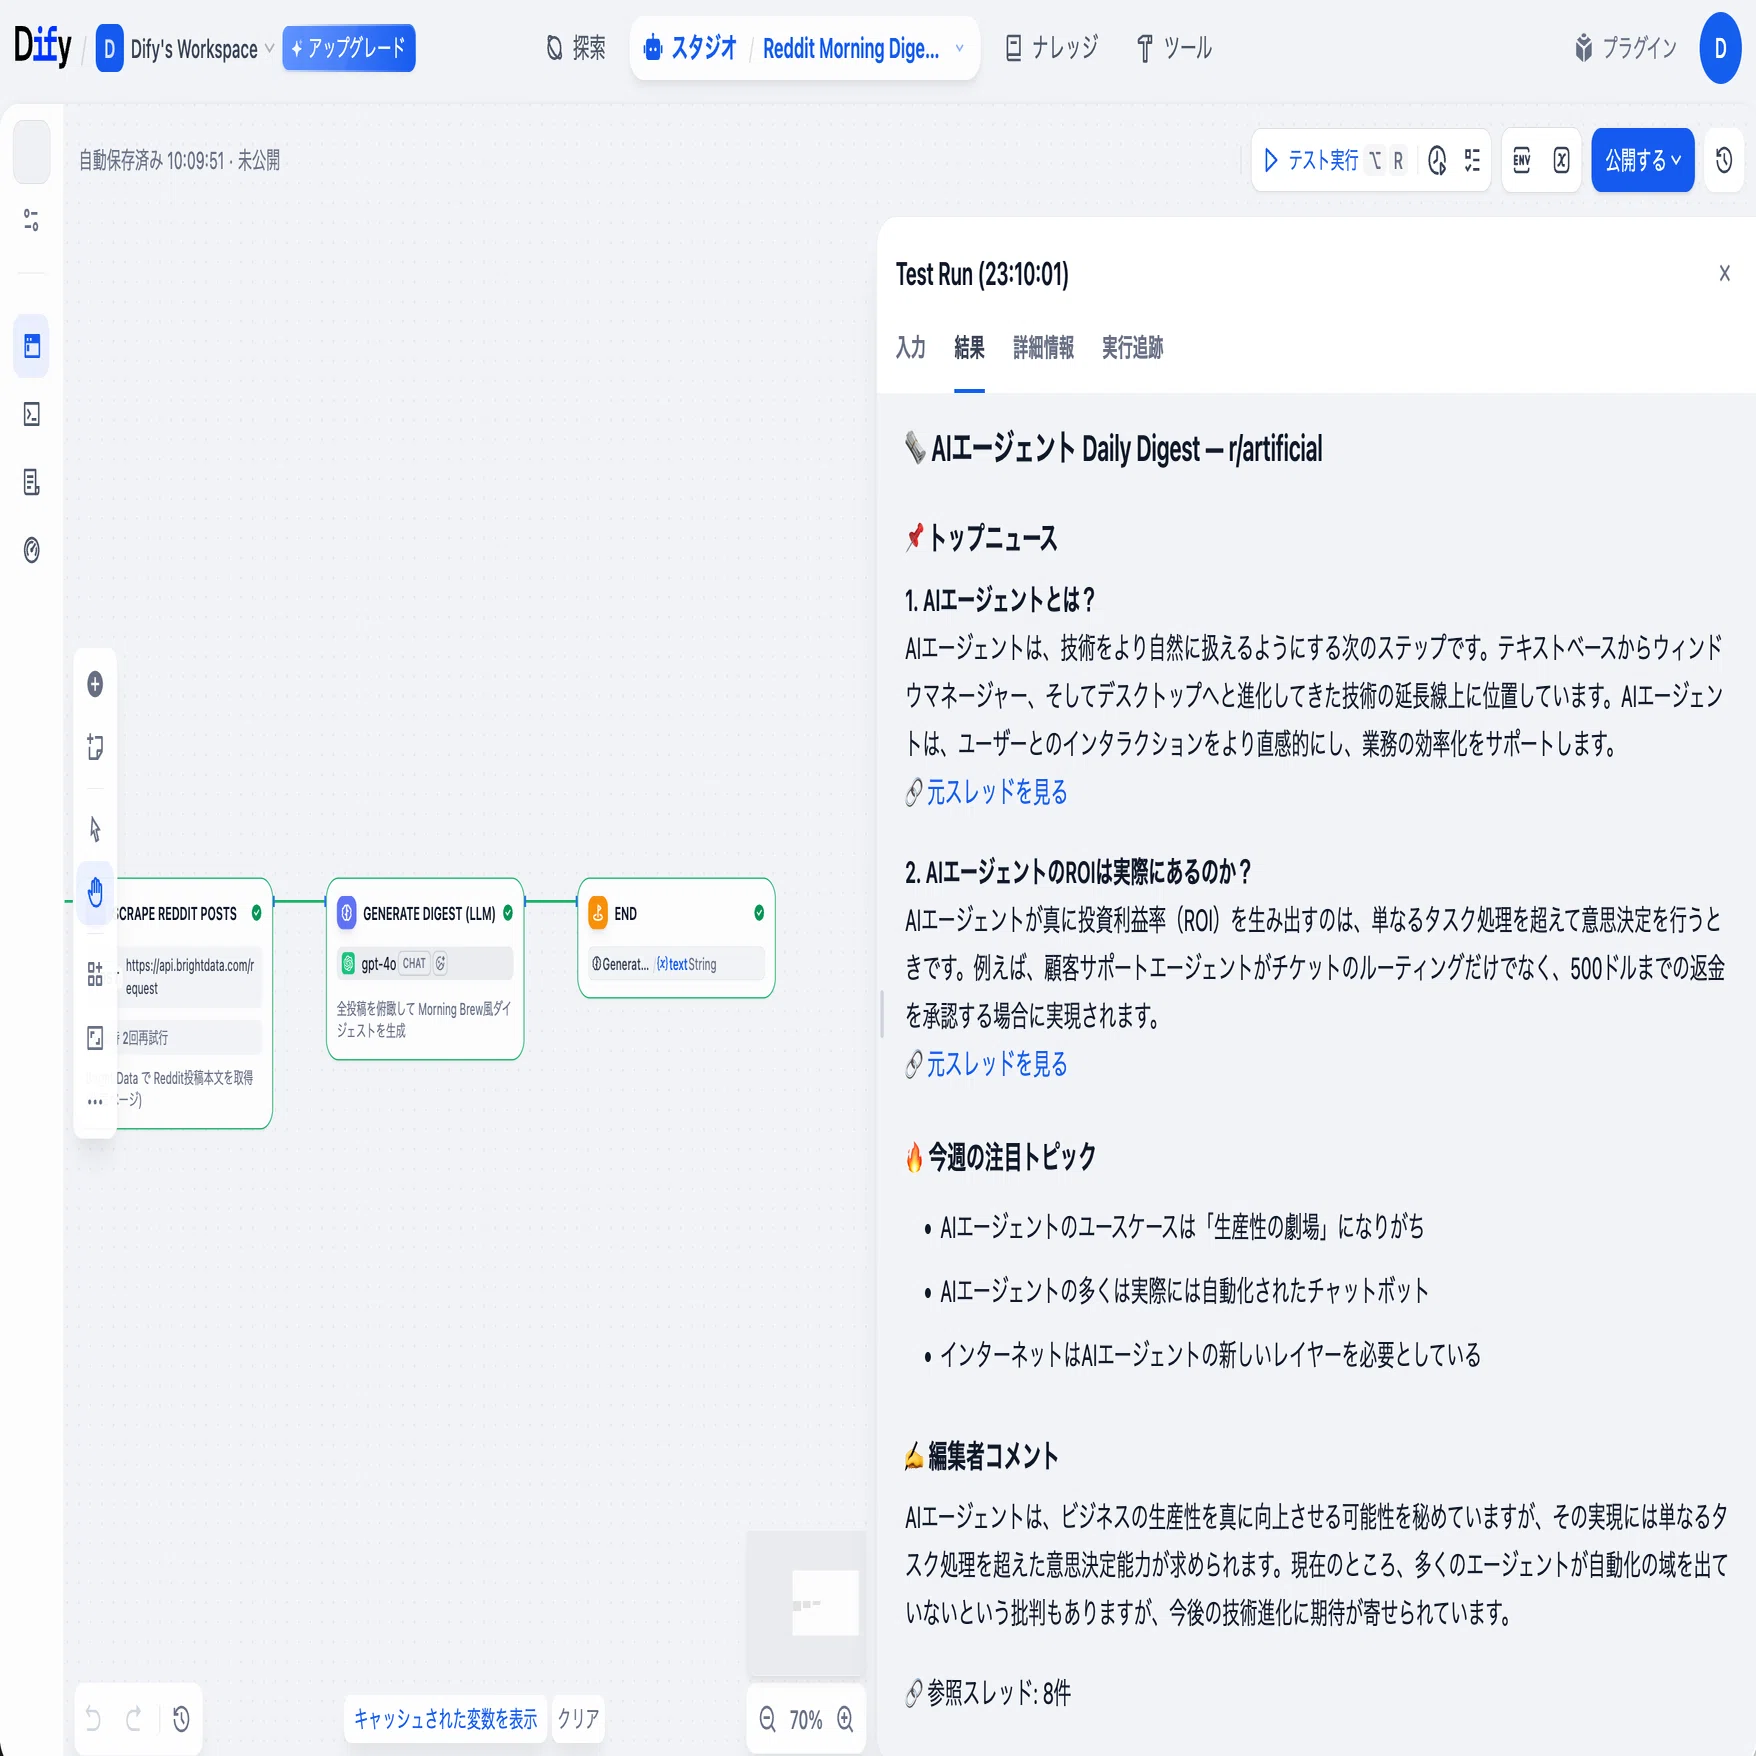This screenshot has width=1756, height=1756.
Task: Click the Test Run (23:10:01) title
Action: 982,274
